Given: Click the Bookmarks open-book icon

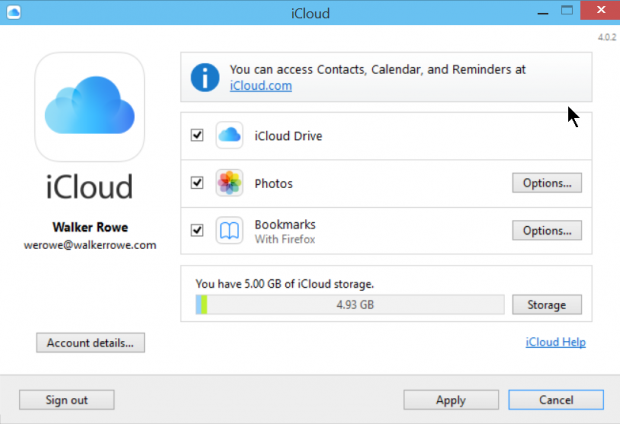Looking at the screenshot, I should coord(229,230).
